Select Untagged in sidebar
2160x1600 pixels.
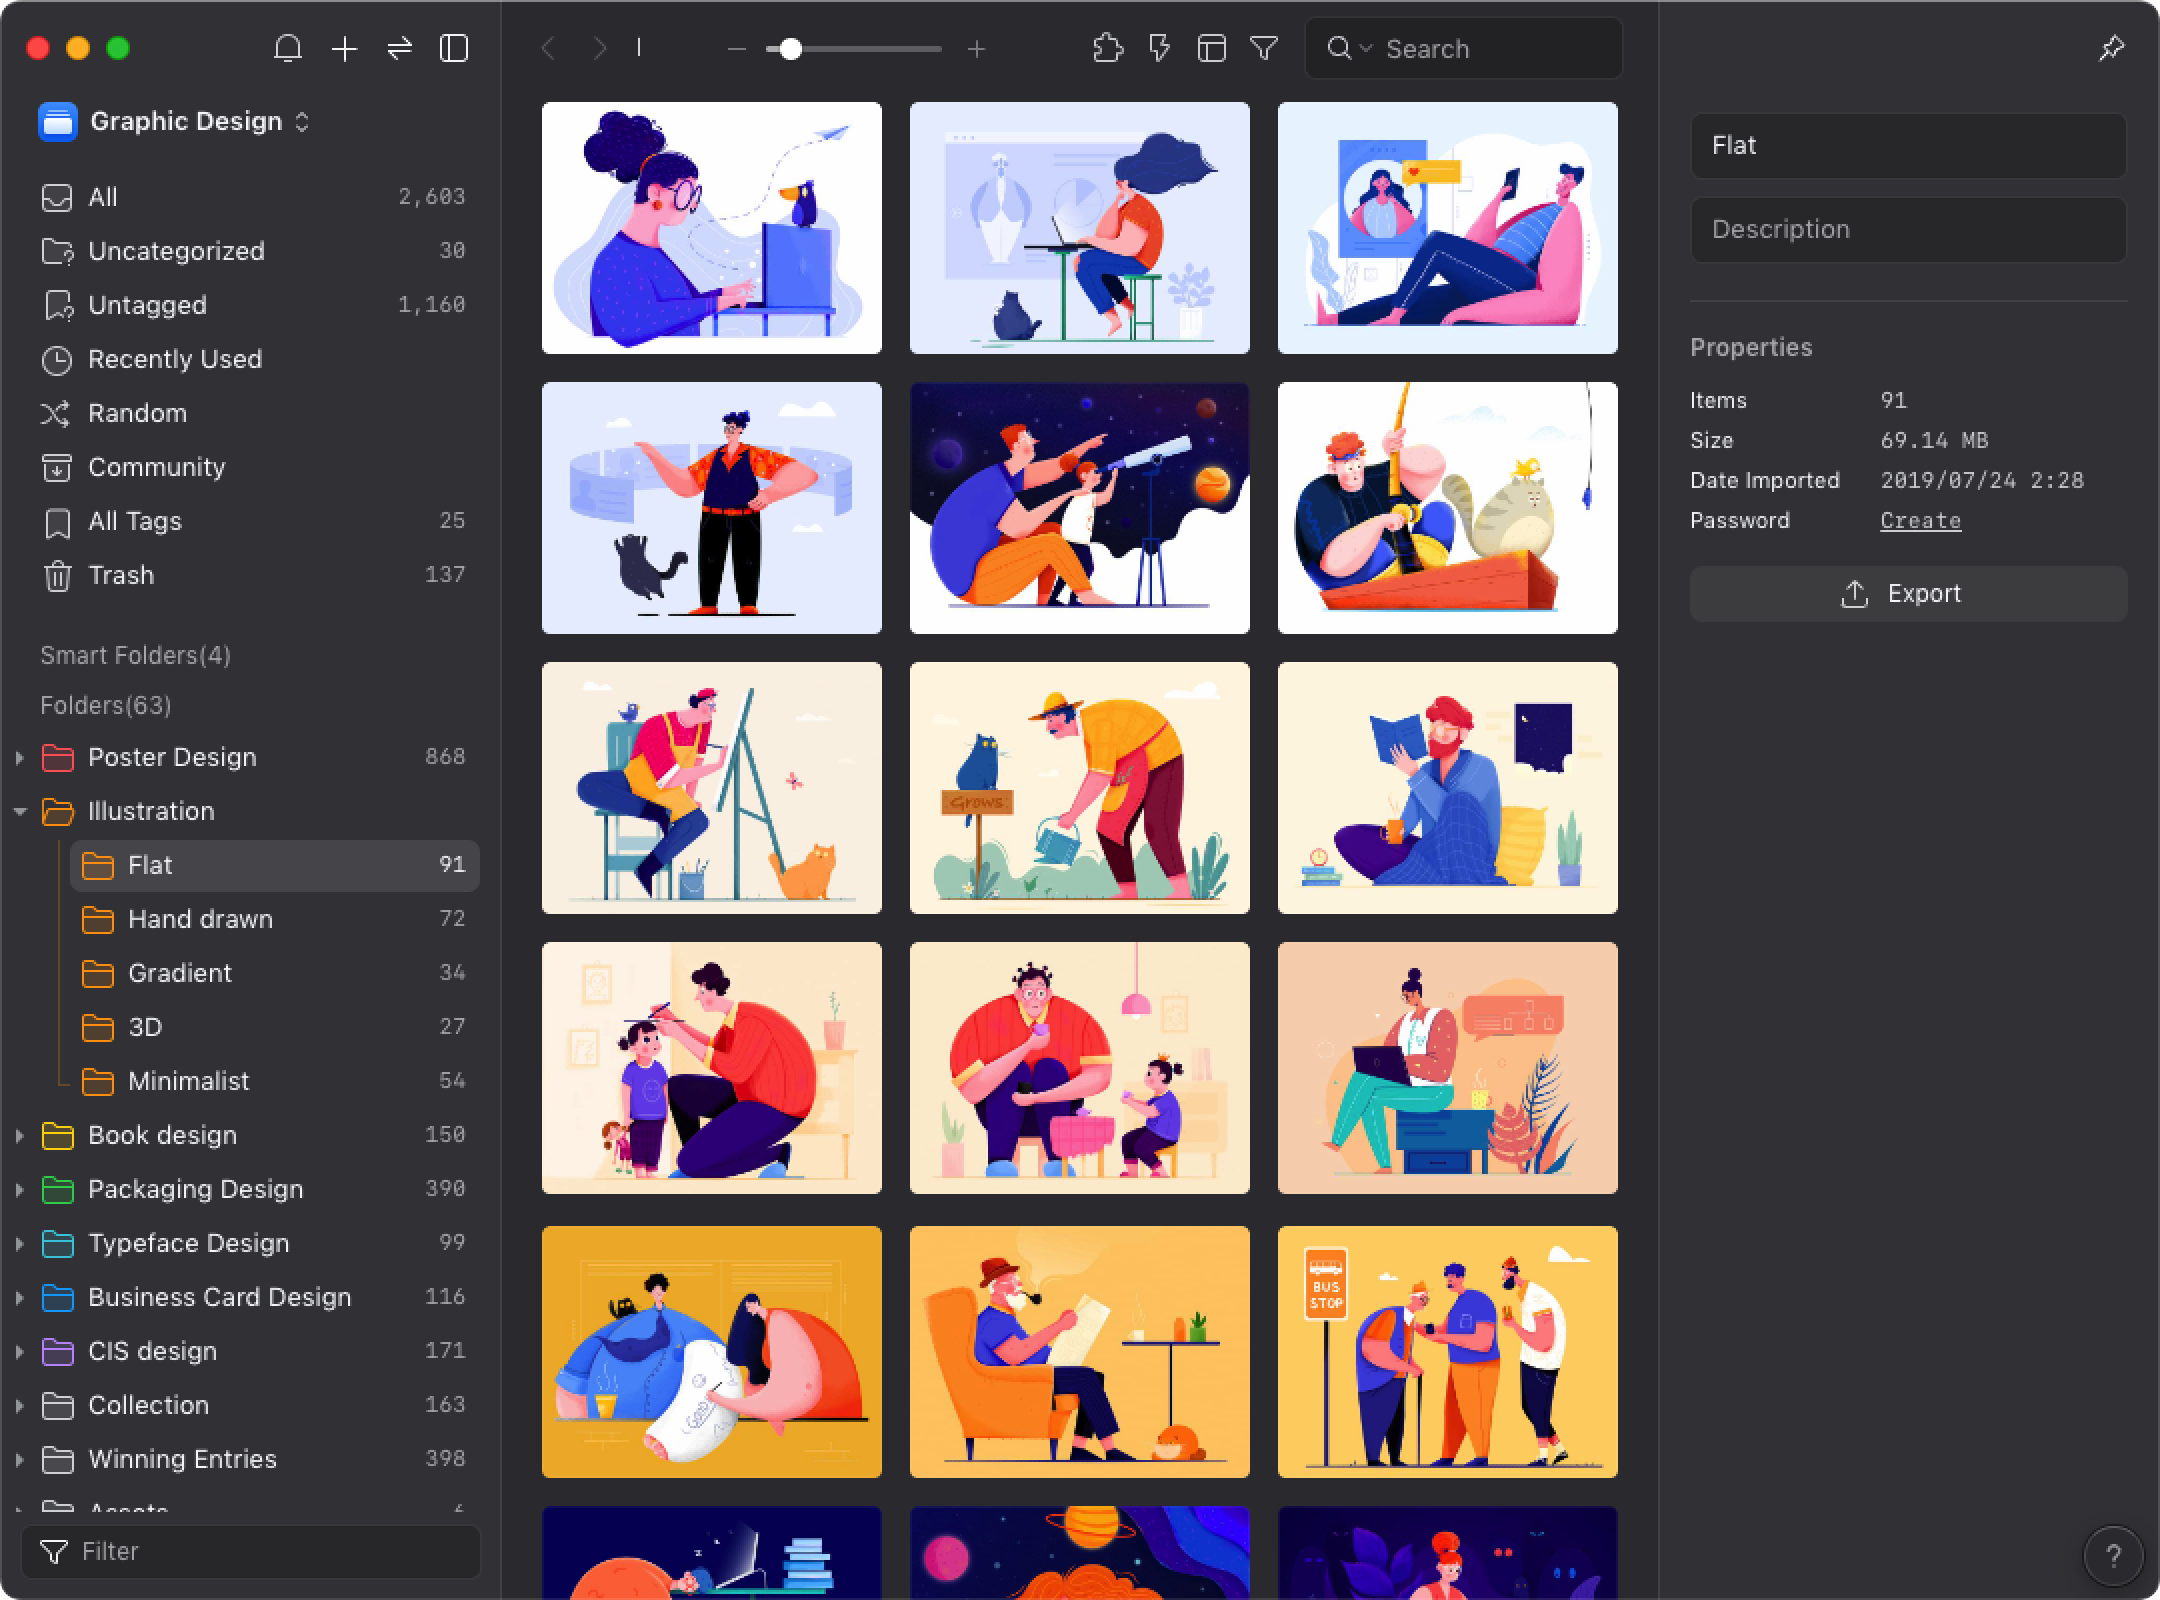coord(252,305)
